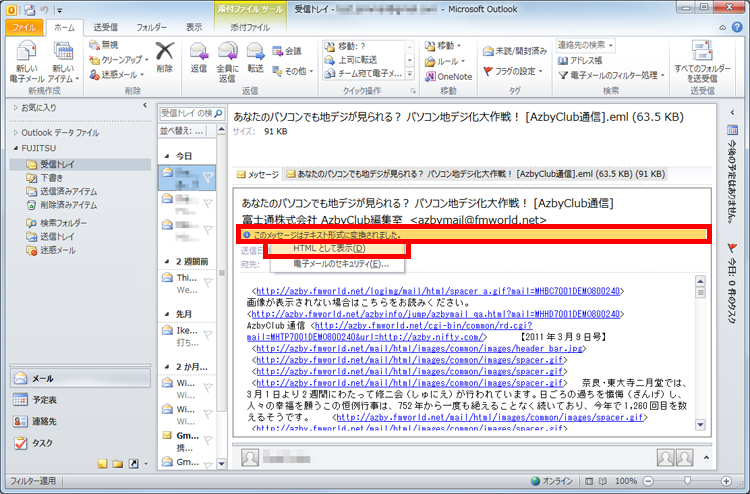The image size is (750, 494).
Task: Toggle flag on the Ike... message
Action: 208,335
